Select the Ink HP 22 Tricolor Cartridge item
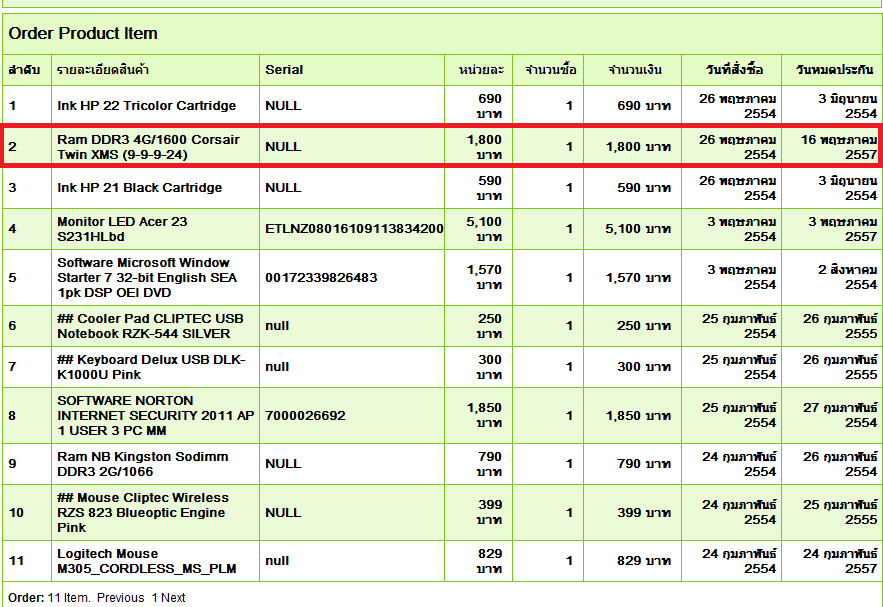 (147, 106)
